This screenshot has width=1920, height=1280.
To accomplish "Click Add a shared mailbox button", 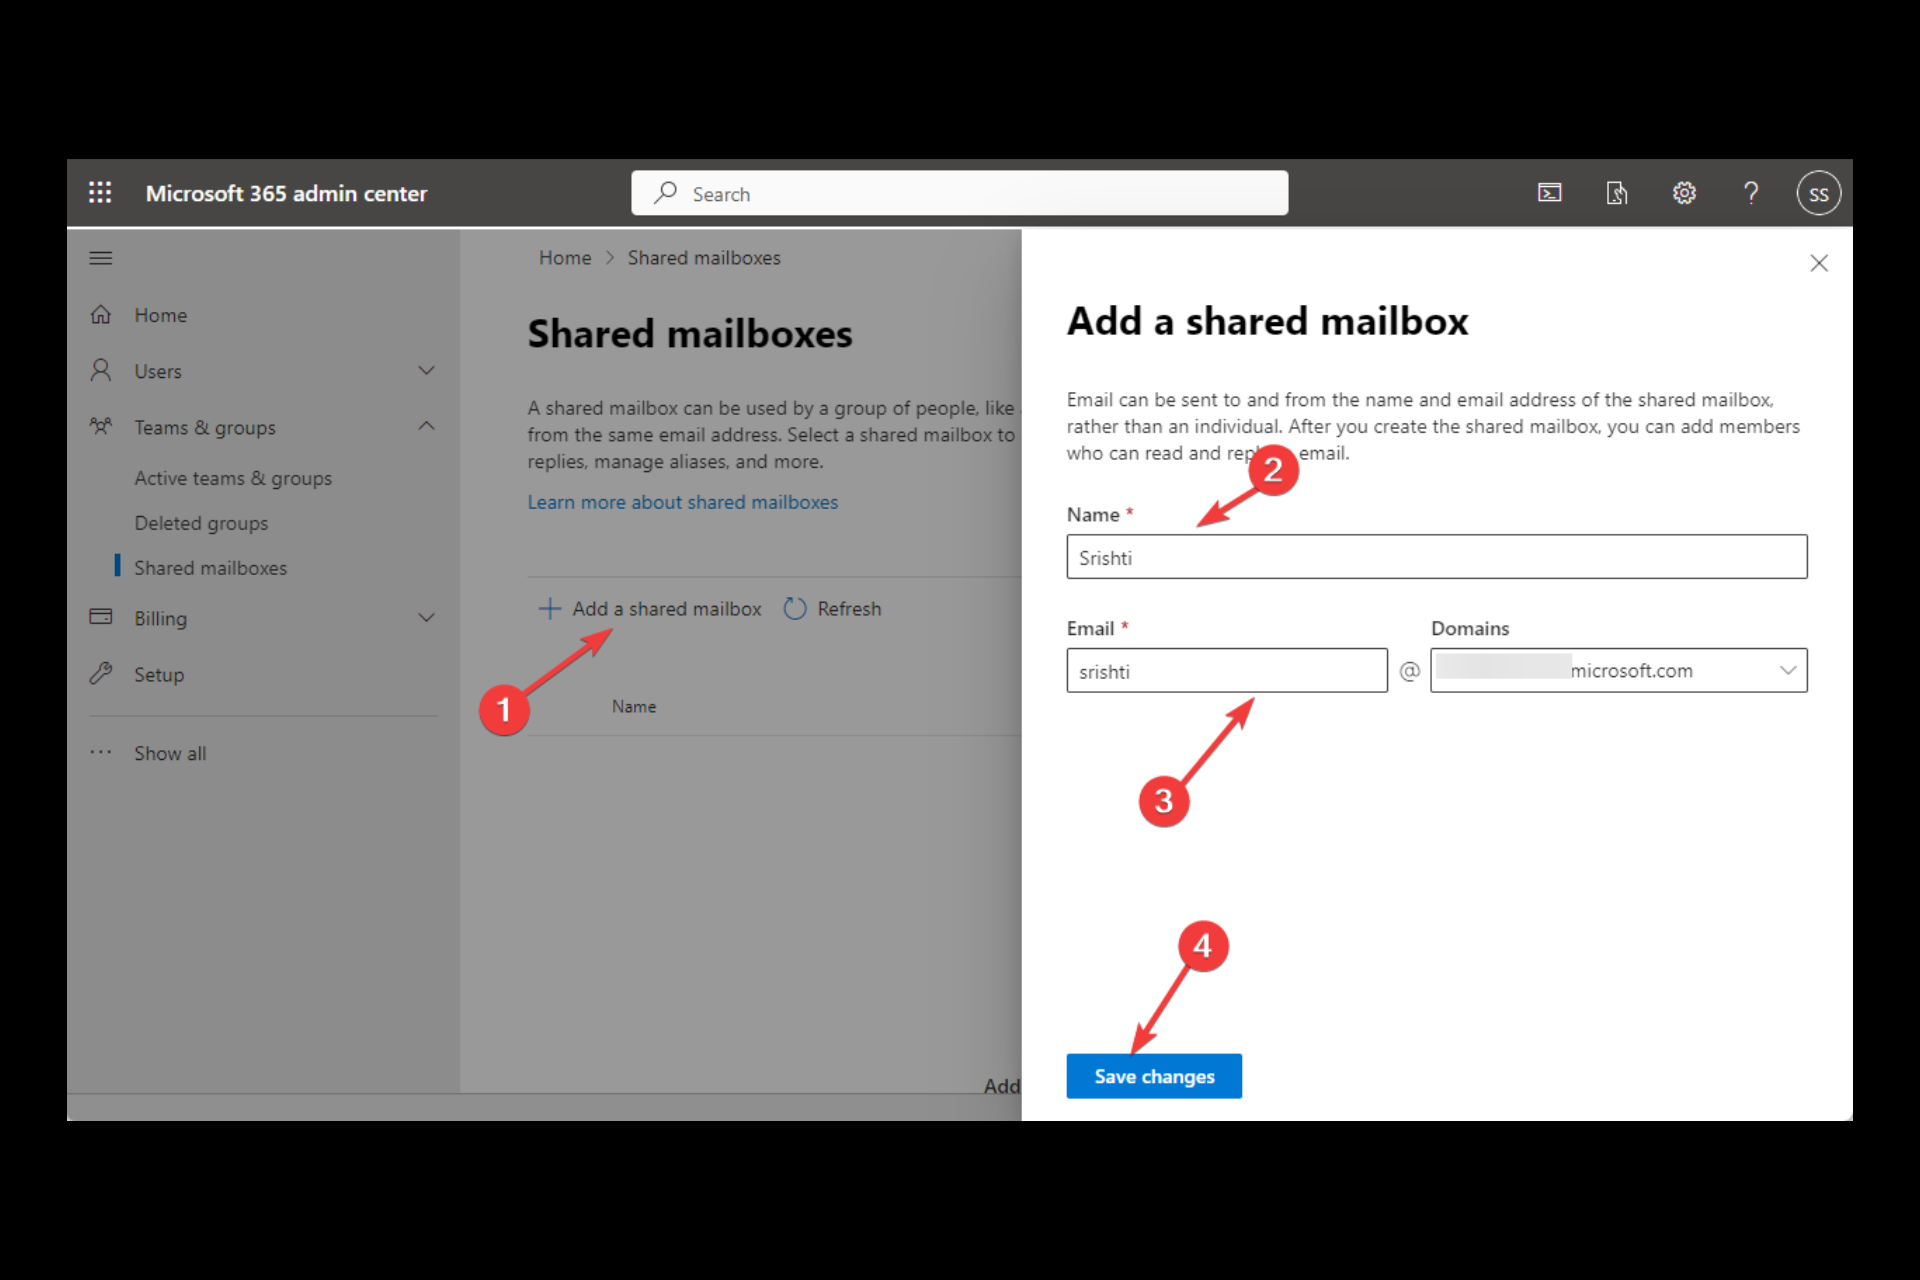I will [650, 607].
